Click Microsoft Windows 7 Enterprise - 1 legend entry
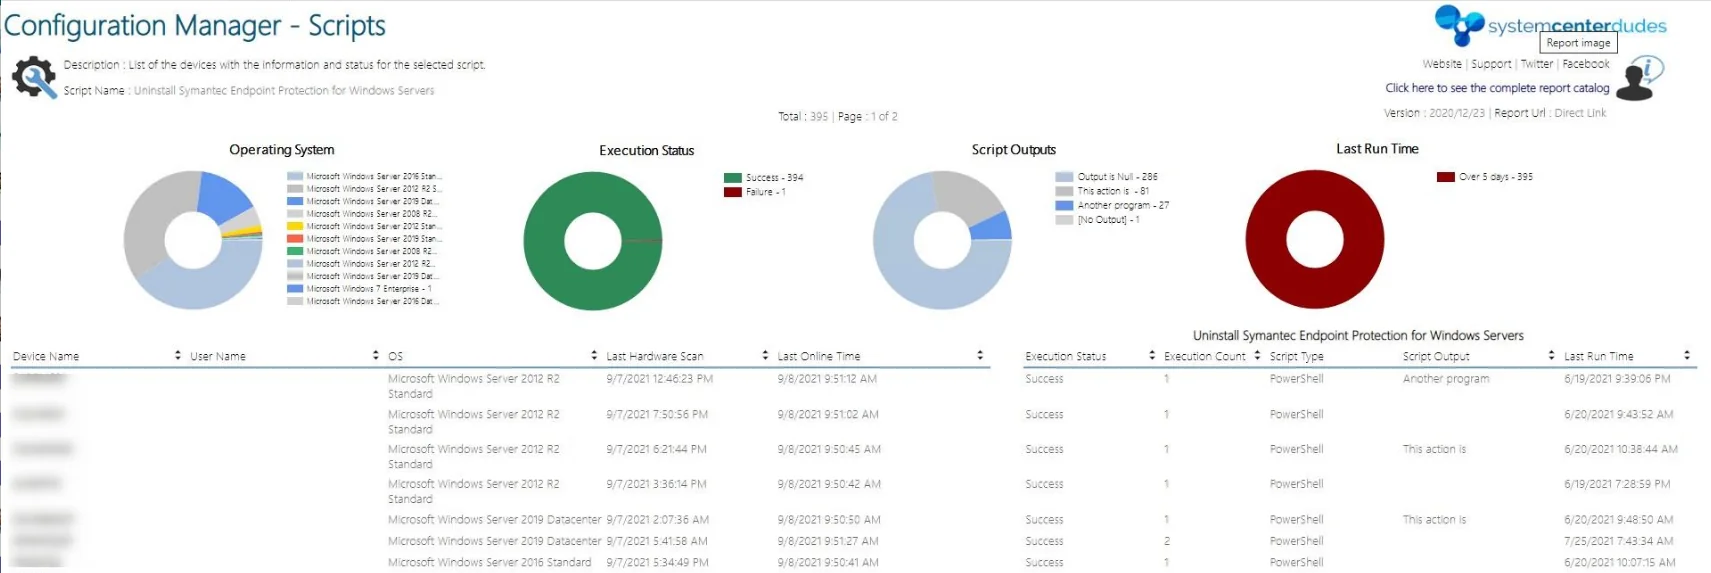The height and width of the screenshot is (573, 1711). point(368,289)
